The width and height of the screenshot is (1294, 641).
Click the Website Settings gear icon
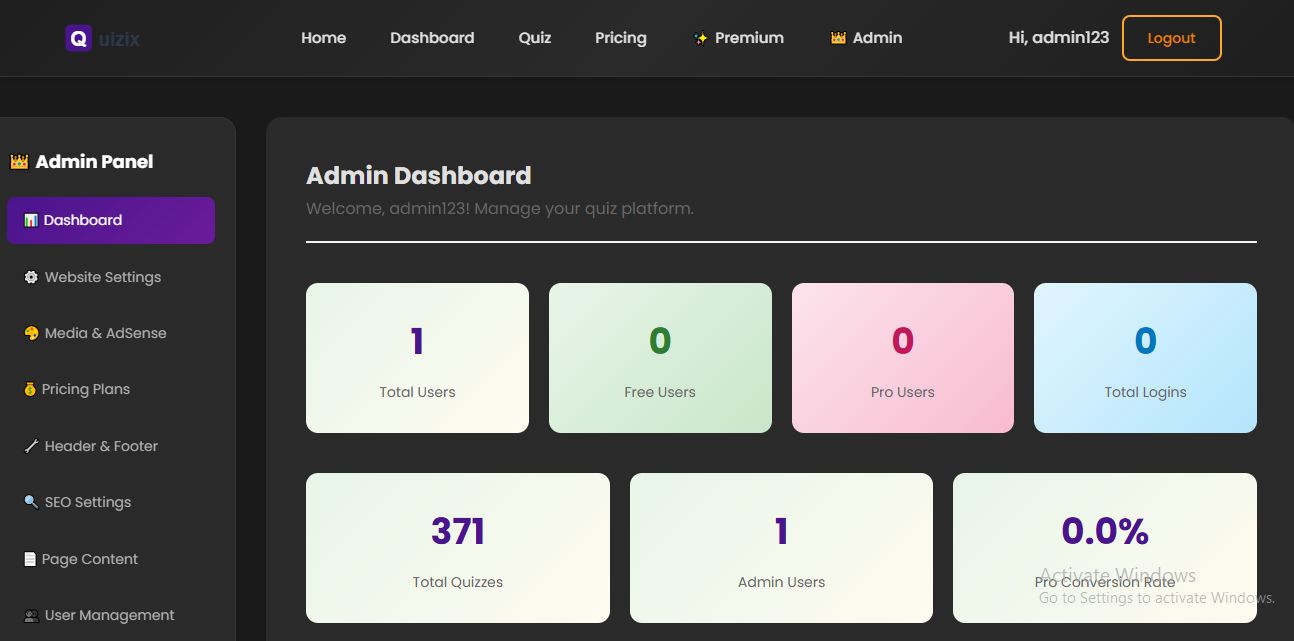tap(31, 277)
